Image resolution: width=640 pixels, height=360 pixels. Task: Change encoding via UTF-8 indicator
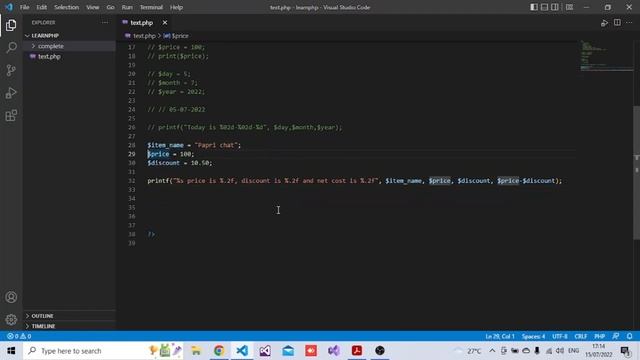click(560, 336)
